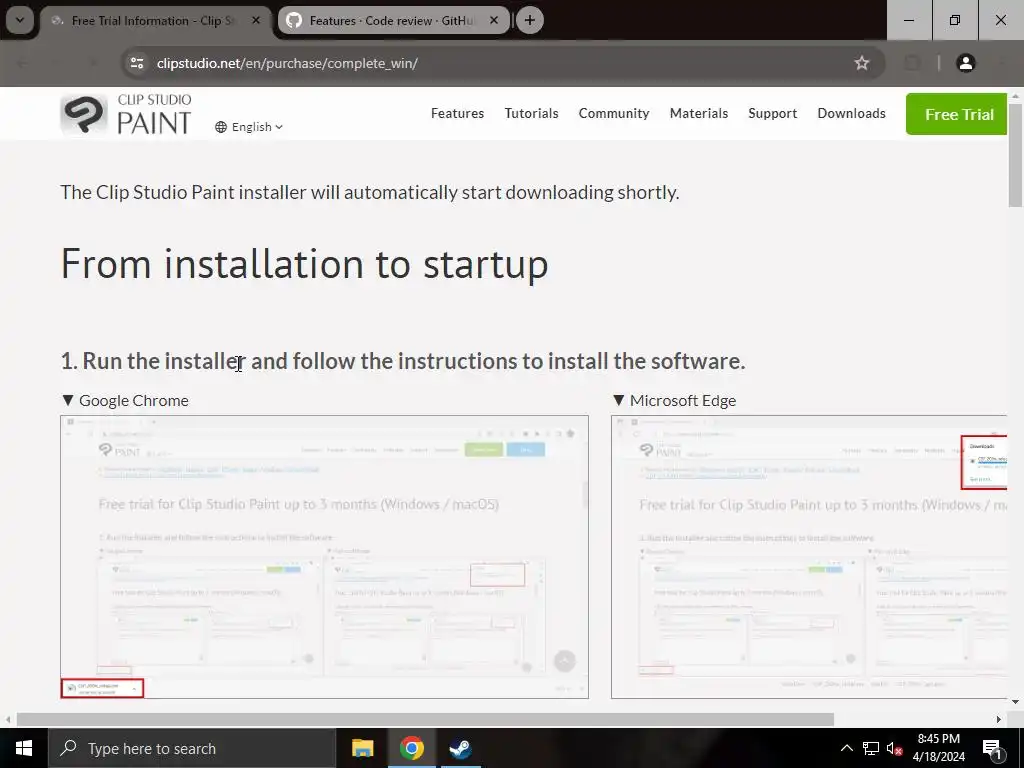
Task: Collapse the Microsoft Edge instructions section
Action: pos(675,400)
